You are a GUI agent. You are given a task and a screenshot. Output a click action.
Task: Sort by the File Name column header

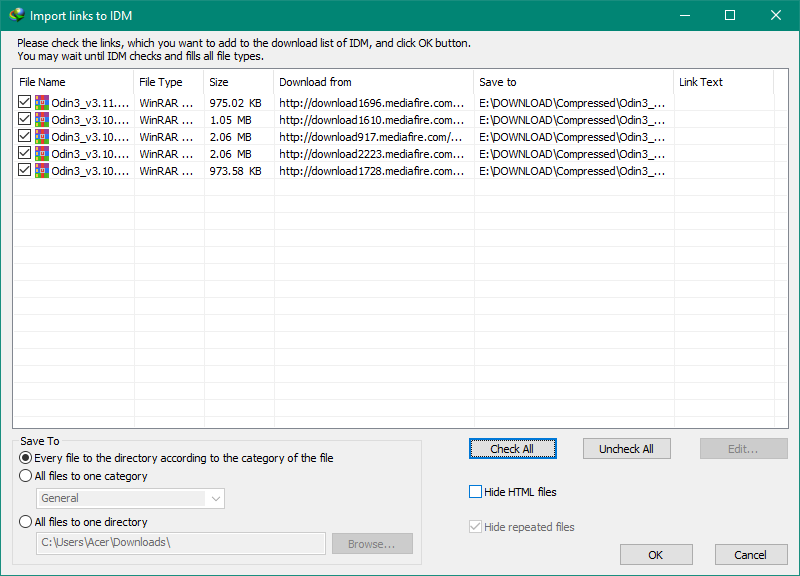(x=73, y=82)
